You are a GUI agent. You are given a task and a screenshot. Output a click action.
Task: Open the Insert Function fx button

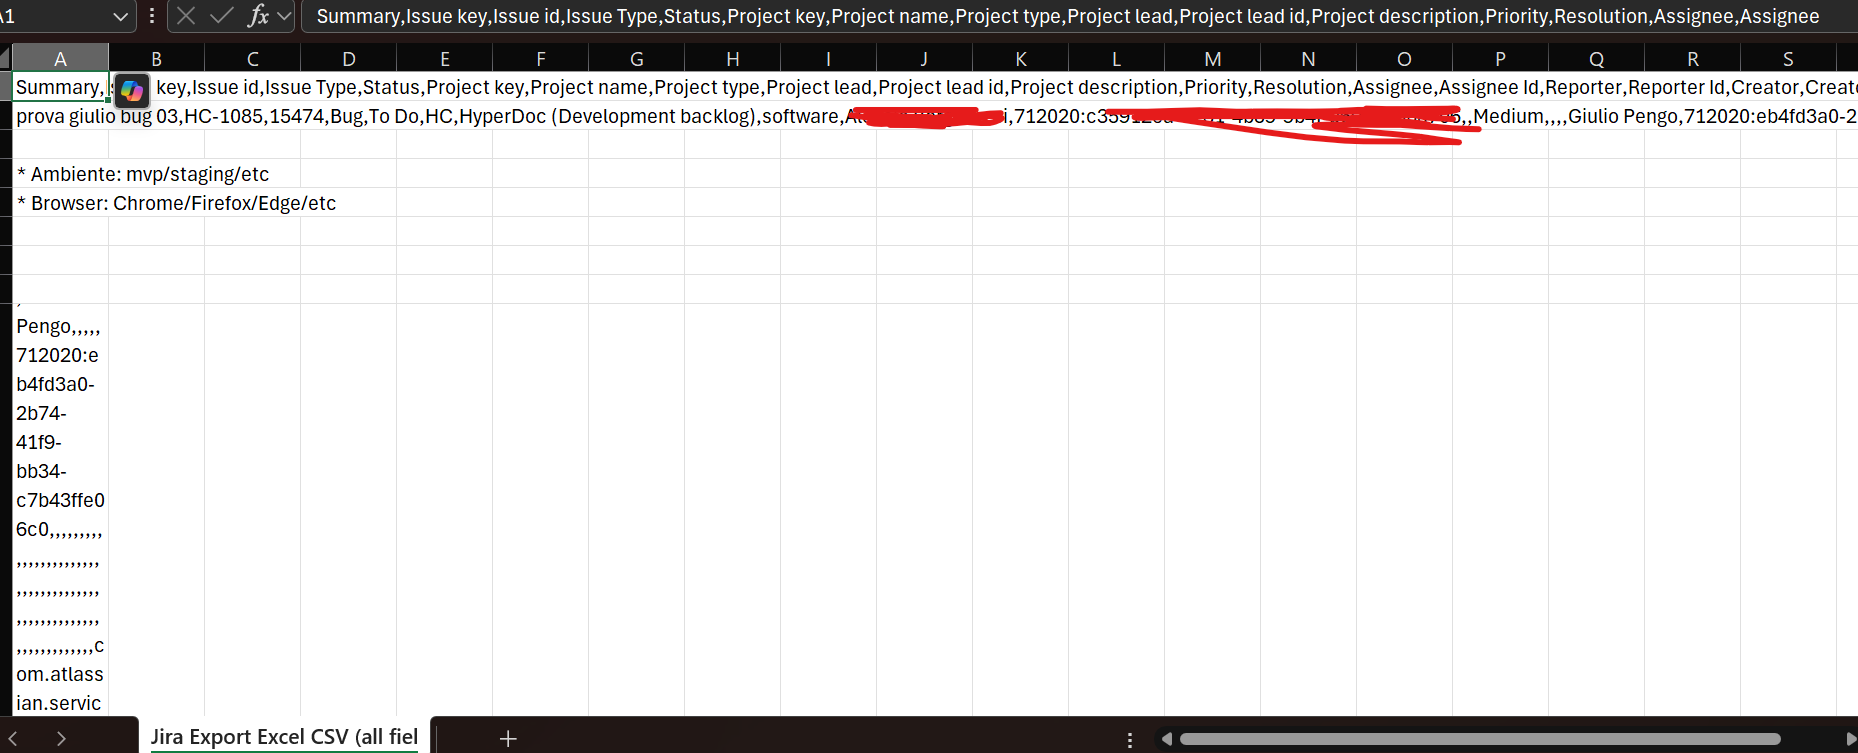[x=258, y=15]
